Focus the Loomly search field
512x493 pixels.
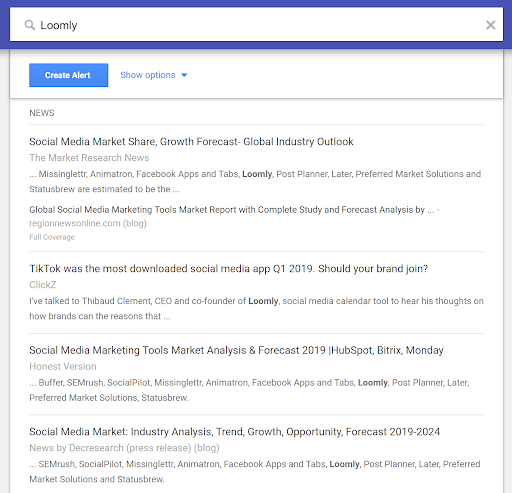[256, 25]
